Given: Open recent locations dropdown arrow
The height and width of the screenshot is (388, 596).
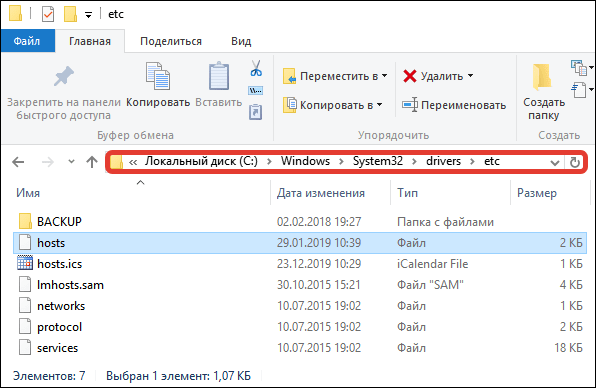Looking at the screenshot, I should pos(71,162).
